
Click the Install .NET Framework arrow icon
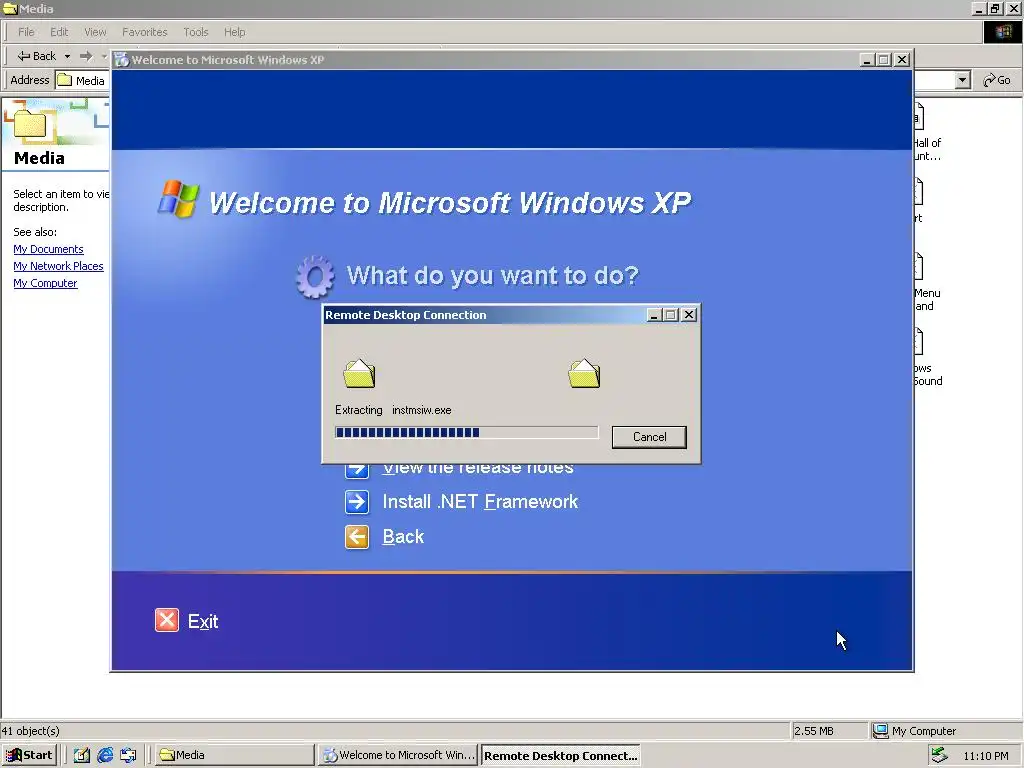point(357,502)
